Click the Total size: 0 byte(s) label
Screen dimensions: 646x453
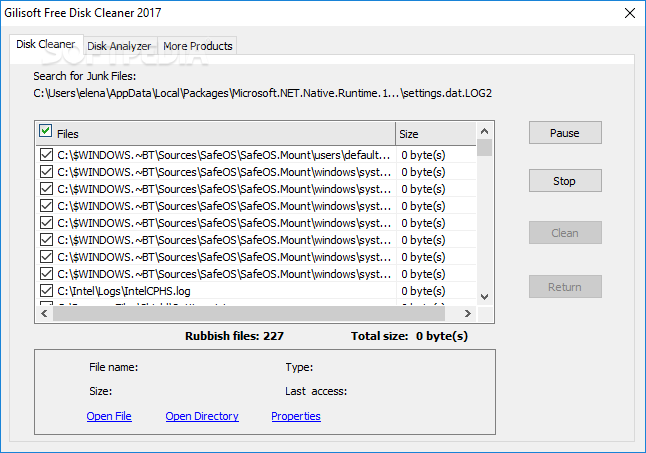click(x=409, y=336)
